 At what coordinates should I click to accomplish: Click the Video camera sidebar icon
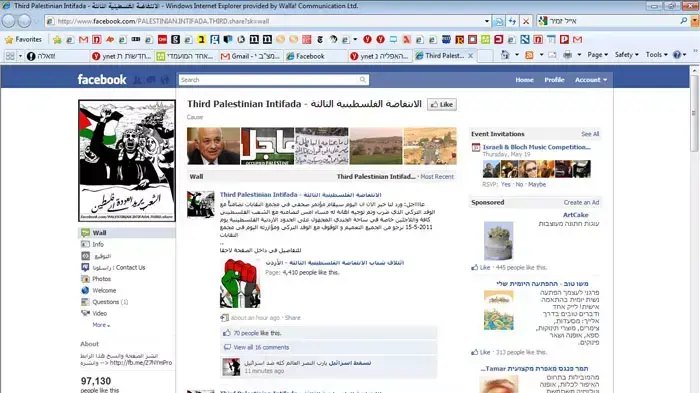(85, 313)
